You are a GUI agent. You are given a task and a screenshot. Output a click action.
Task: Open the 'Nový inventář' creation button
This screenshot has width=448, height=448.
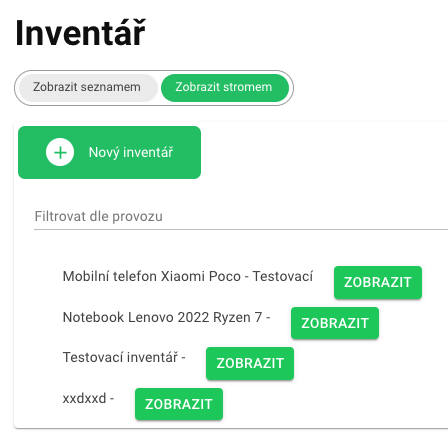(109, 152)
